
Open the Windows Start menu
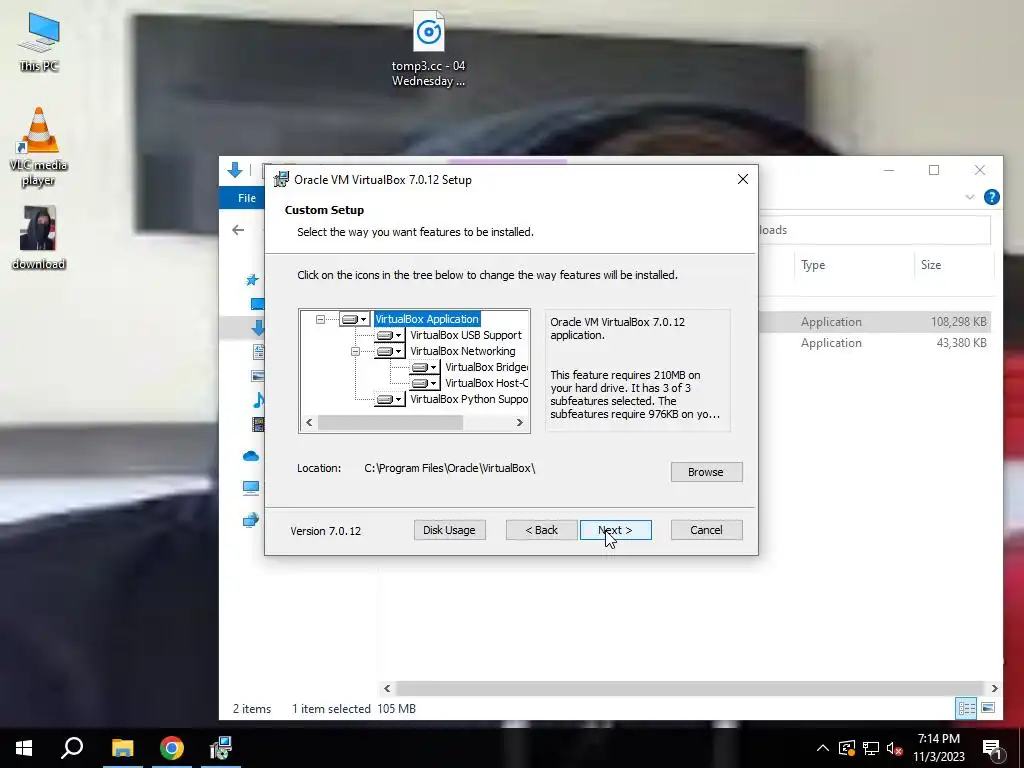pyautogui.click(x=24, y=748)
